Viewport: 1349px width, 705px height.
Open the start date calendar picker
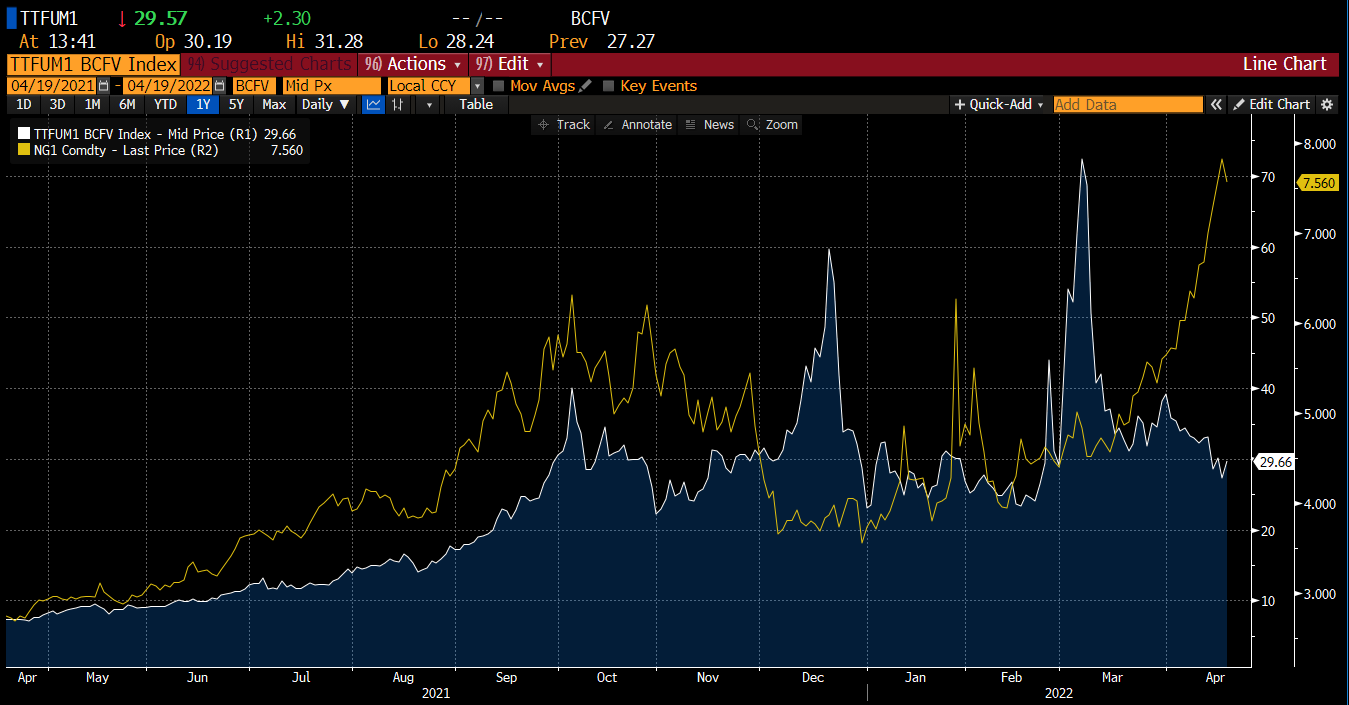[103, 86]
